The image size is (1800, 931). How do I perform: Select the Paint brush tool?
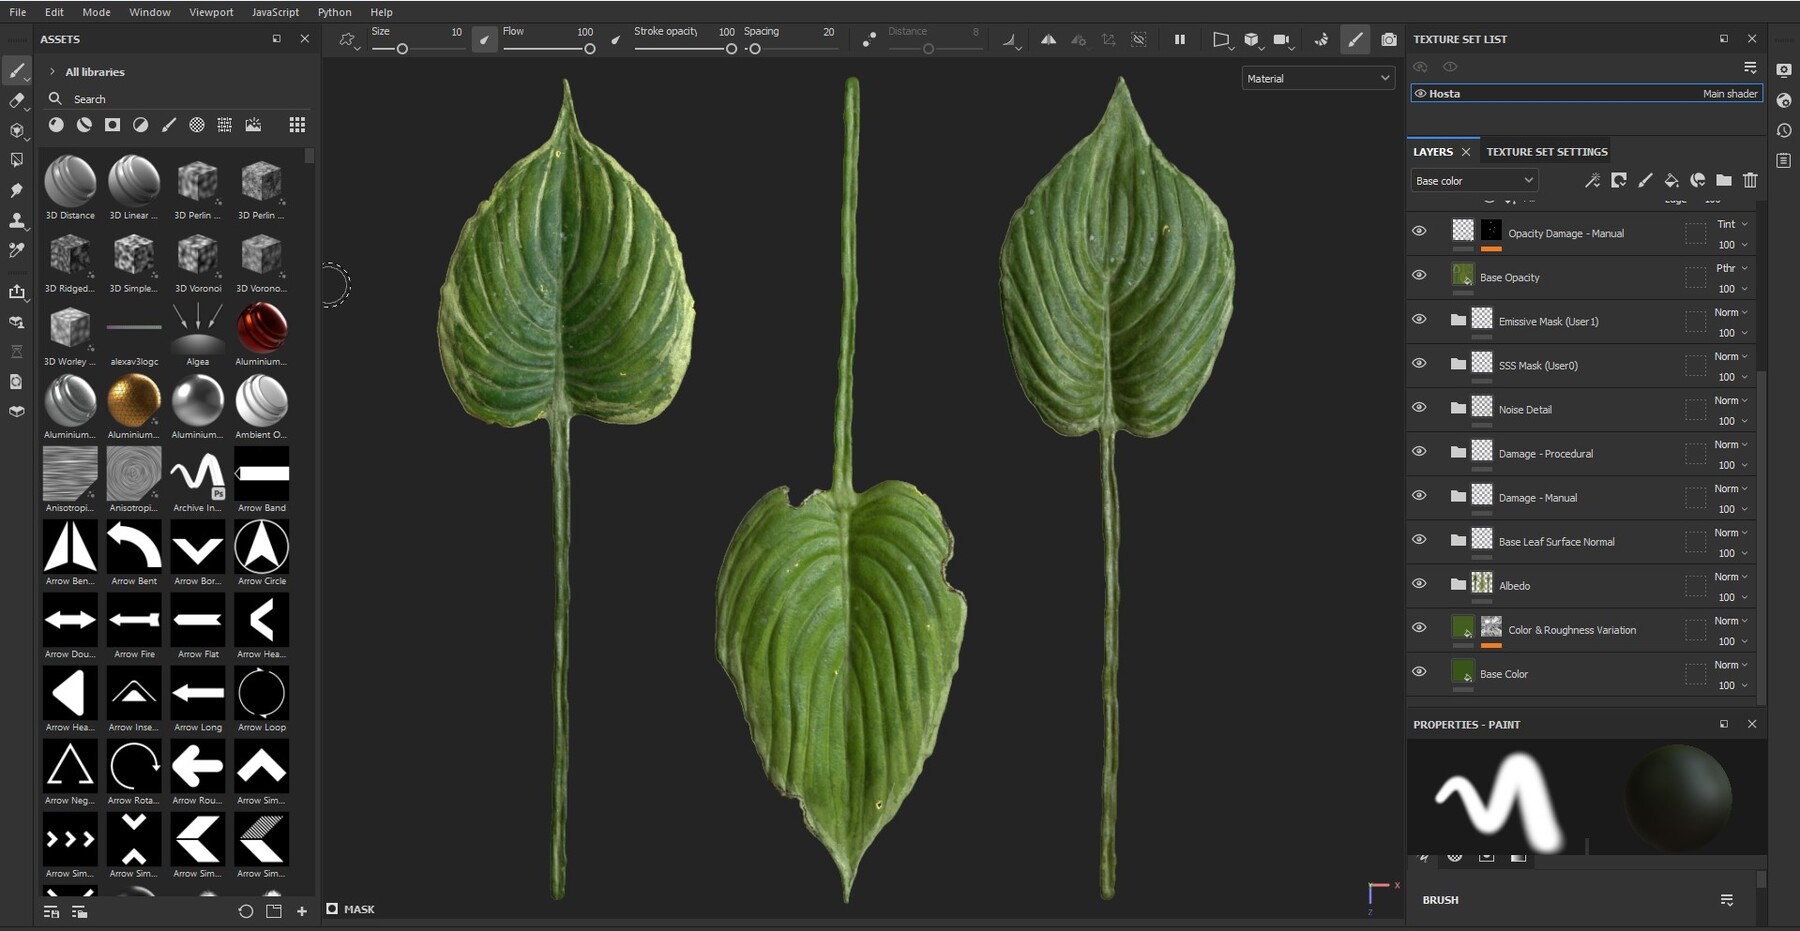point(16,71)
